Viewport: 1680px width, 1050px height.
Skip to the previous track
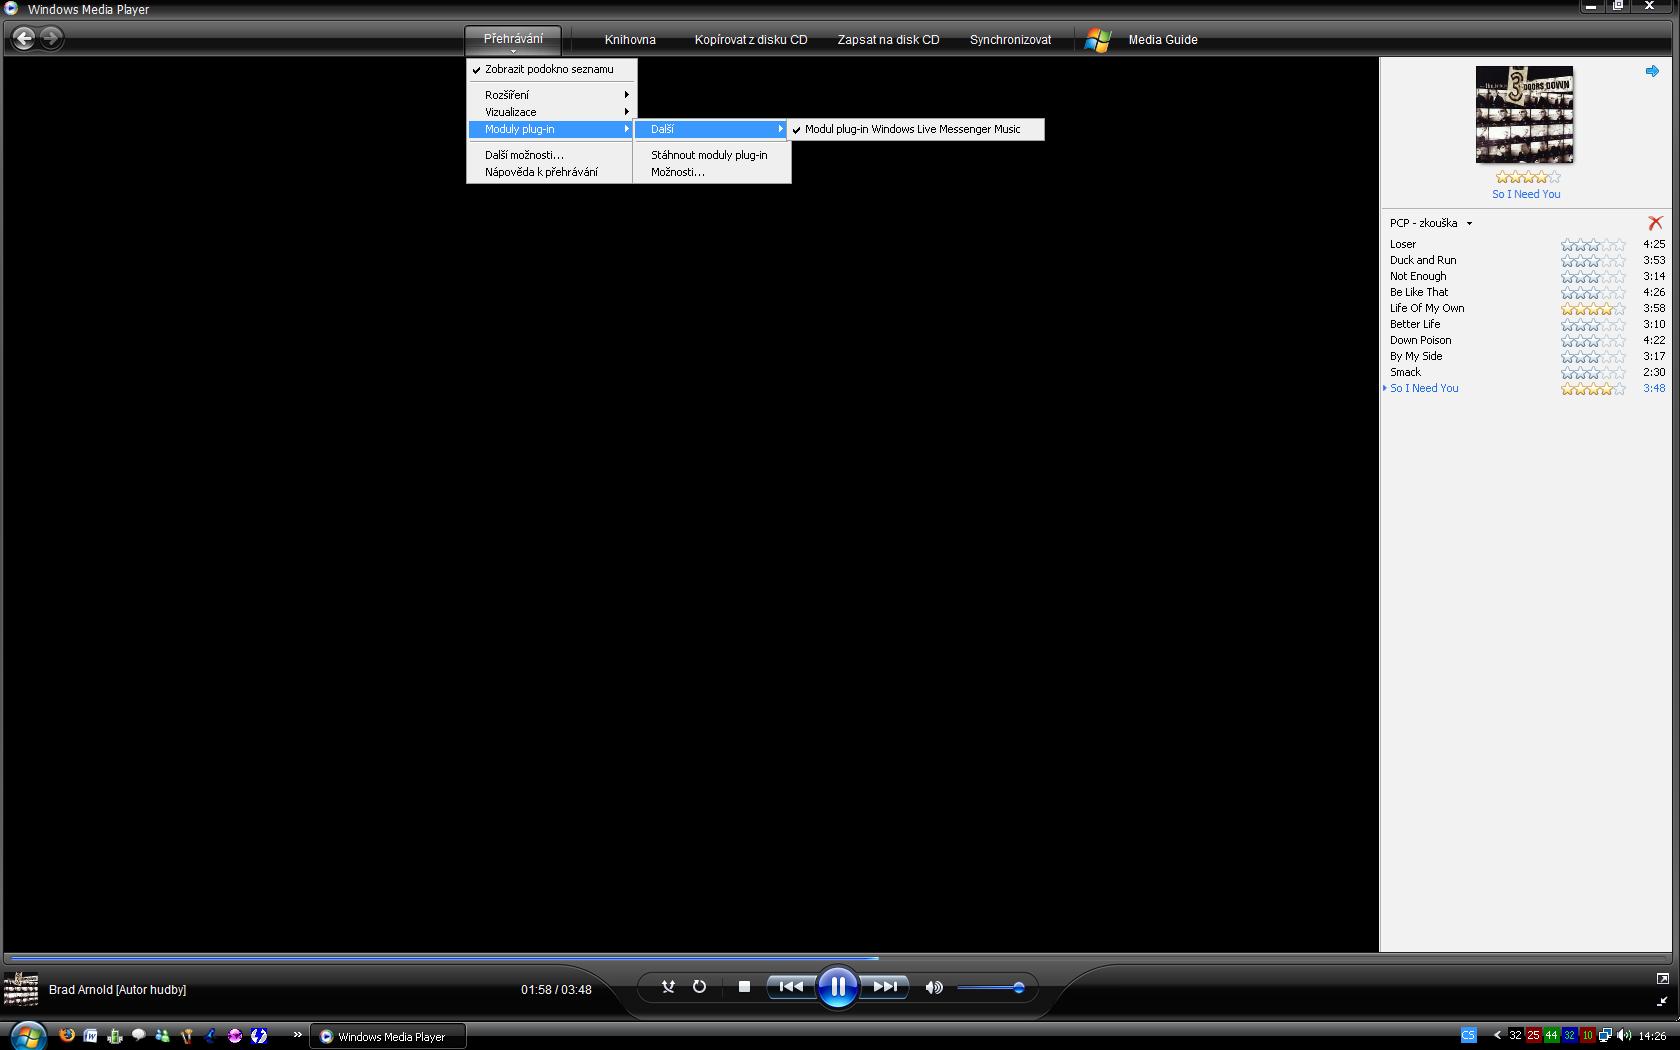(791, 987)
